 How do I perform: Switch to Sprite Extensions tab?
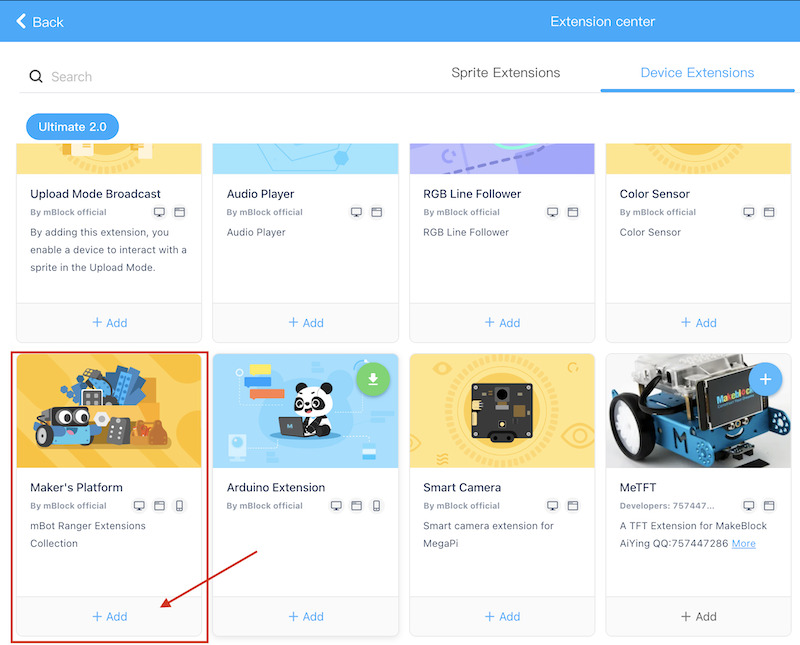tap(505, 72)
